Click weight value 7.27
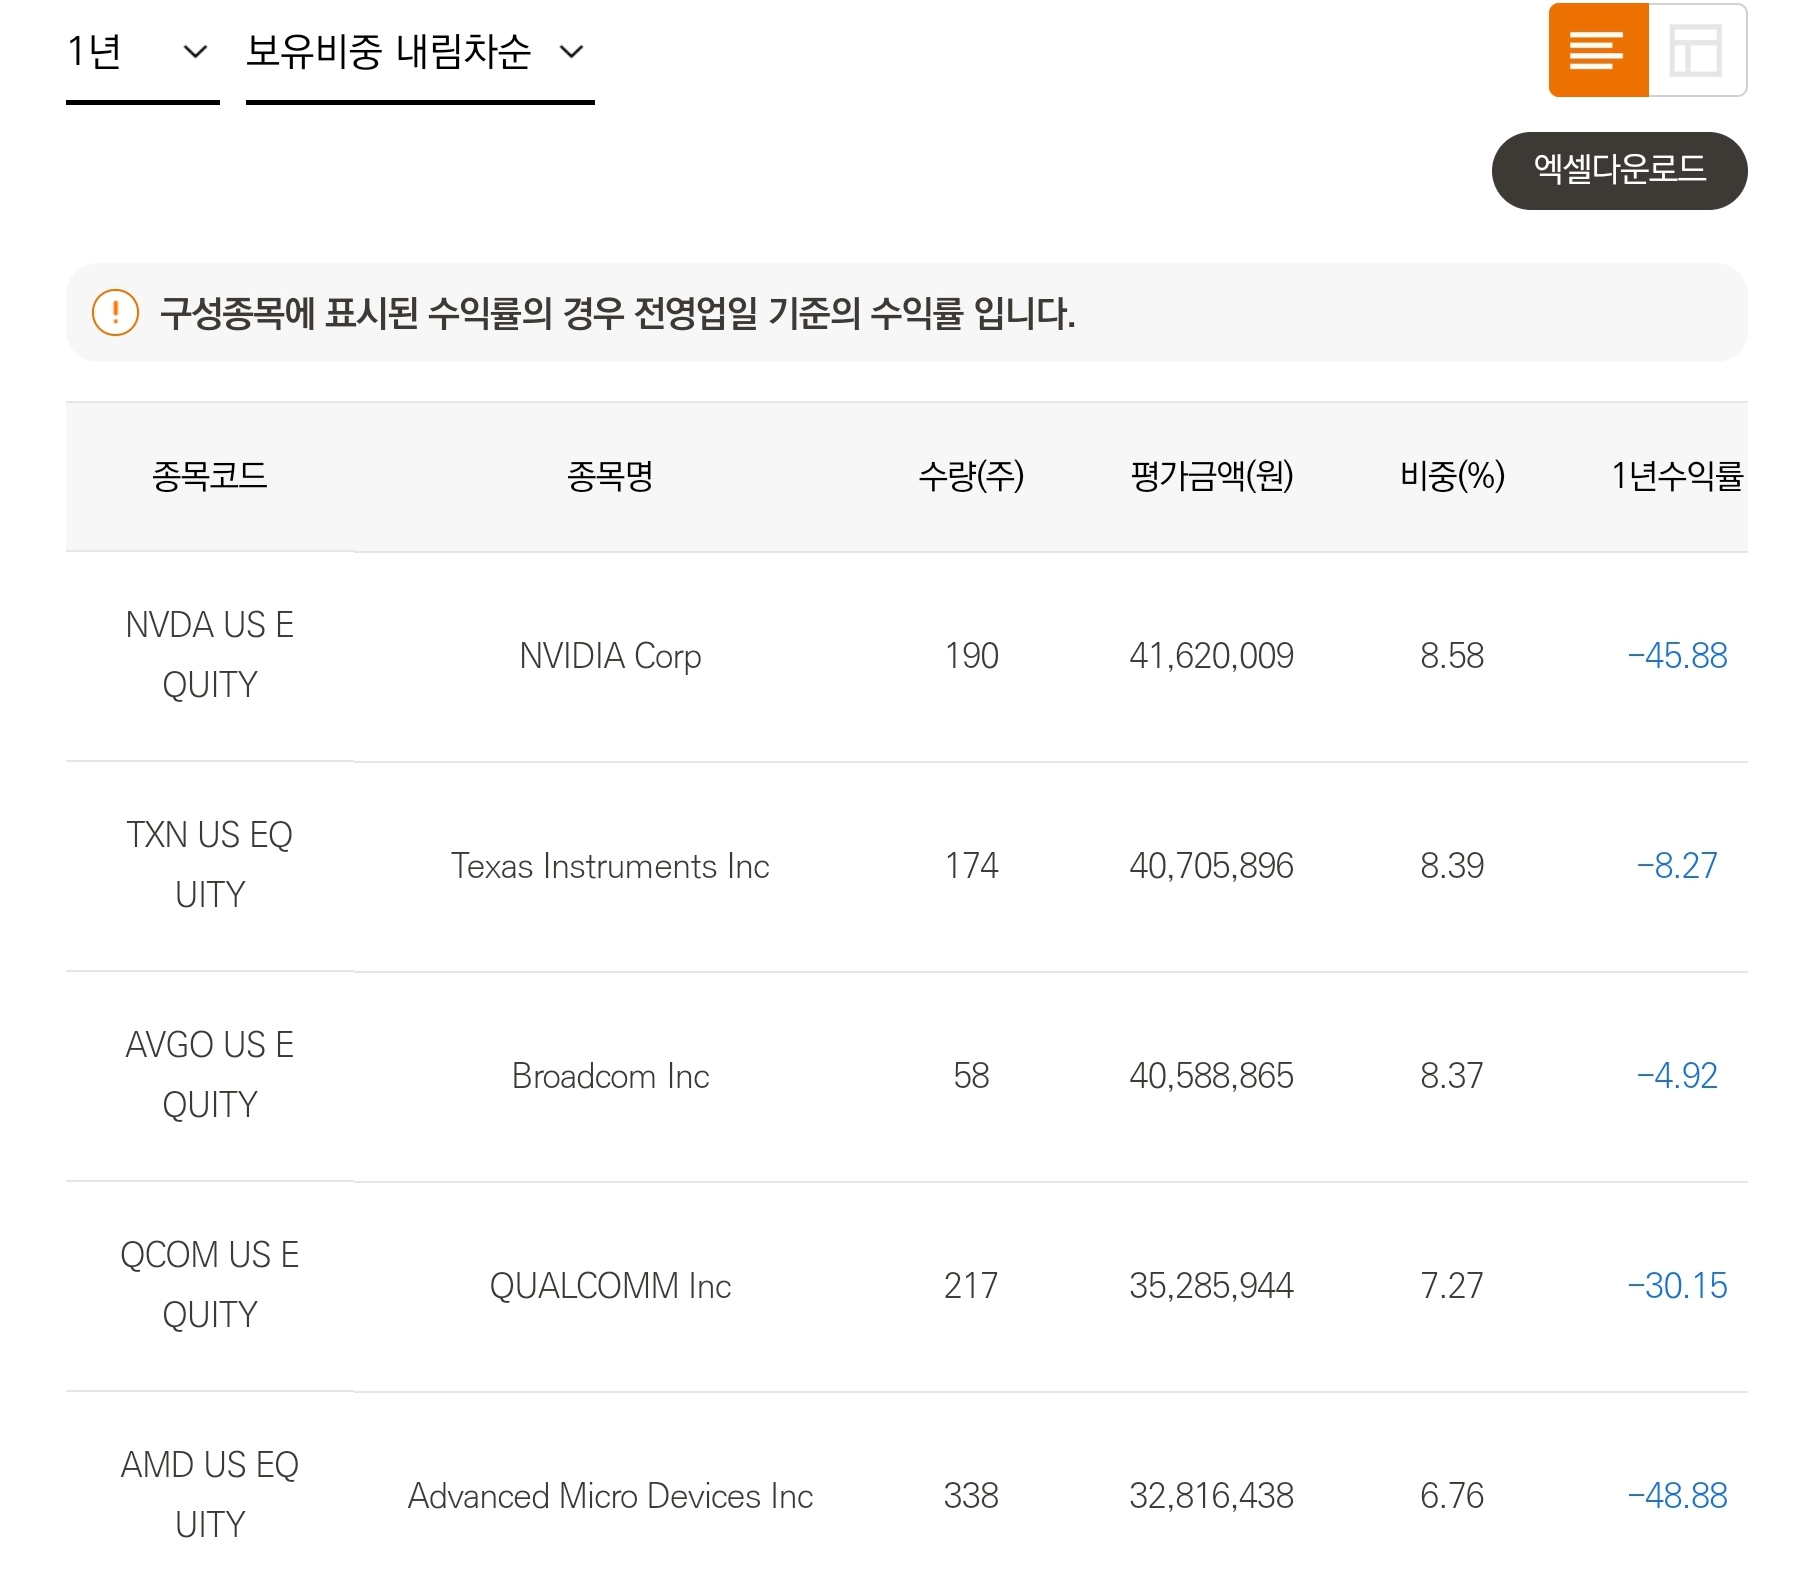Image resolution: width=1811 pixels, height=1587 pixels. coord(1452,1286)
